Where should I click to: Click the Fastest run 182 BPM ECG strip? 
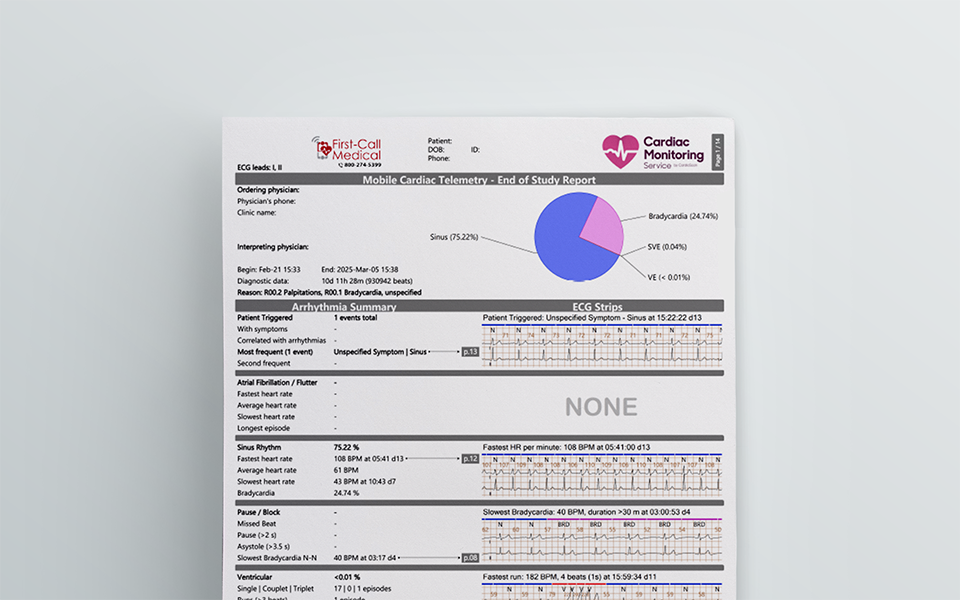click(x=602, y=591)
